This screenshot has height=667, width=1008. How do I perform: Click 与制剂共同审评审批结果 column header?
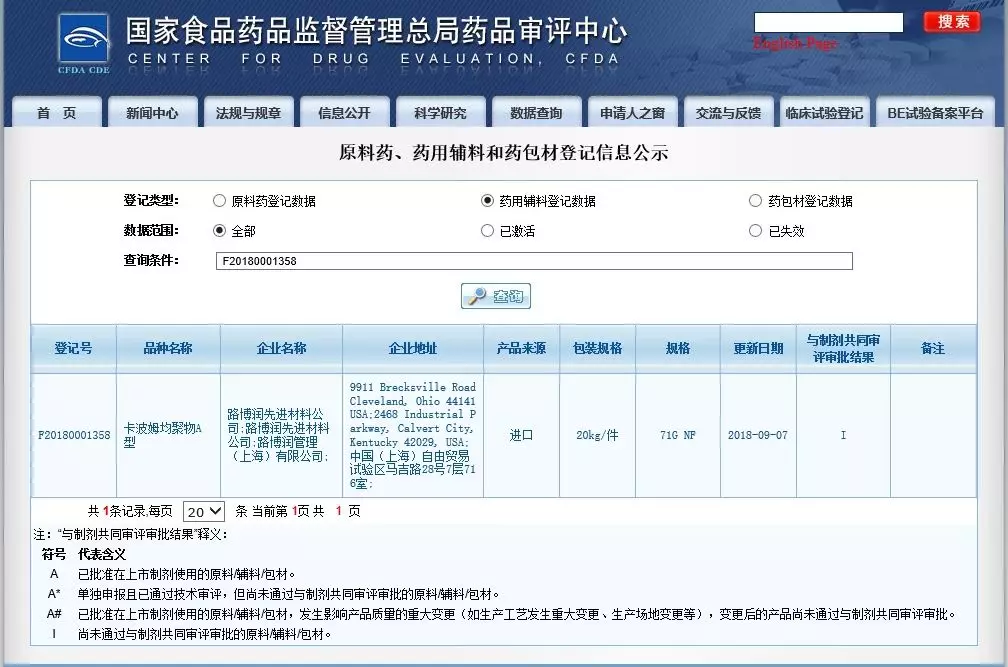pyautogui.click(x=843, y=348)
